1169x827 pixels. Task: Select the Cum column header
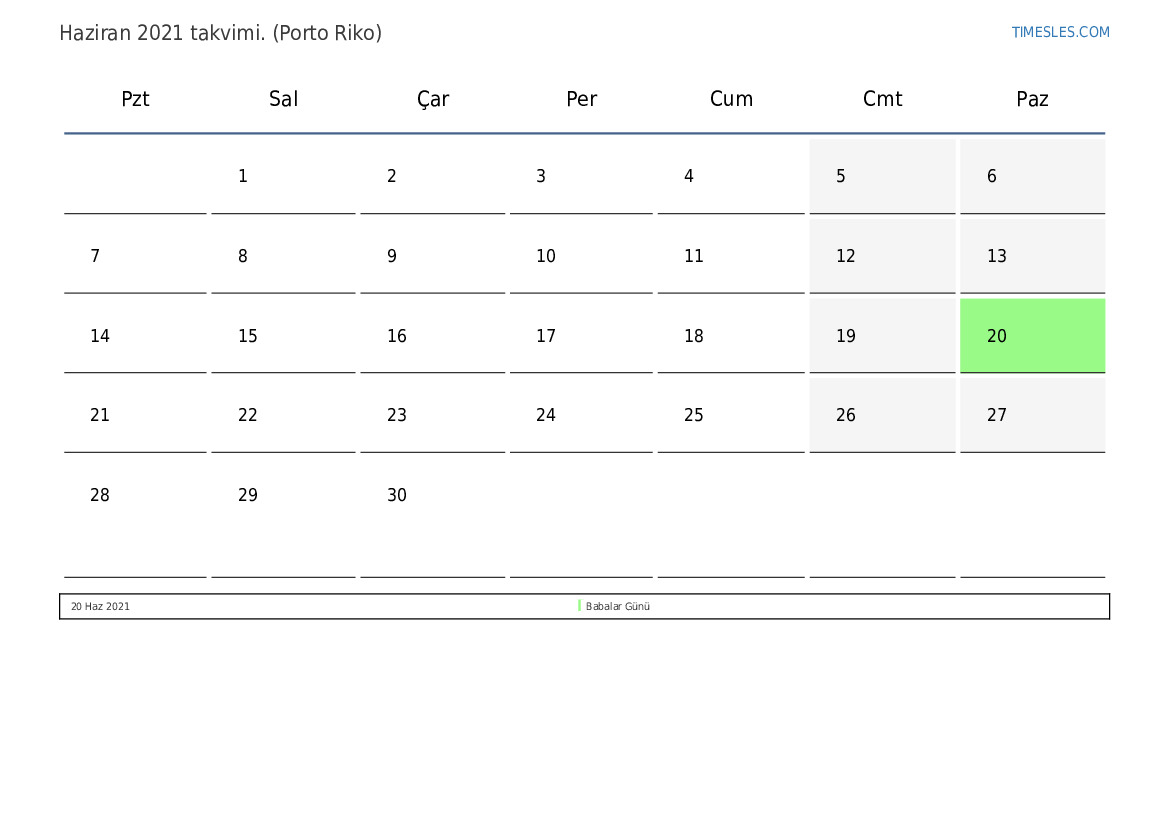(x=731, y=98)
